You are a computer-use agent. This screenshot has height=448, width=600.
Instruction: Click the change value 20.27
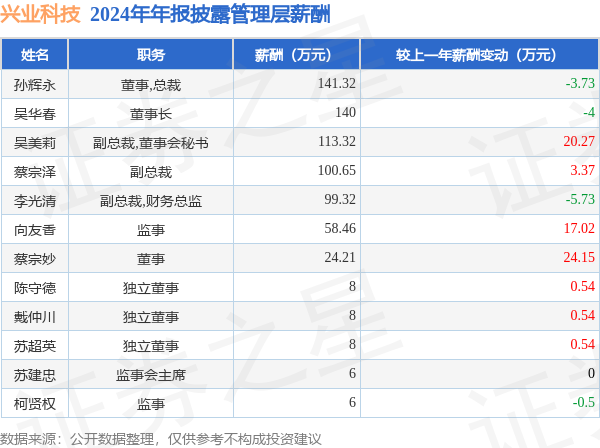pyautogui.click(x=579, y=141)
